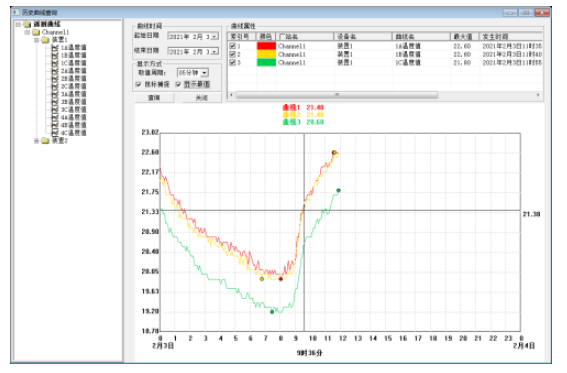Select the 1A温度值 curve icon

tap(55, 47)
